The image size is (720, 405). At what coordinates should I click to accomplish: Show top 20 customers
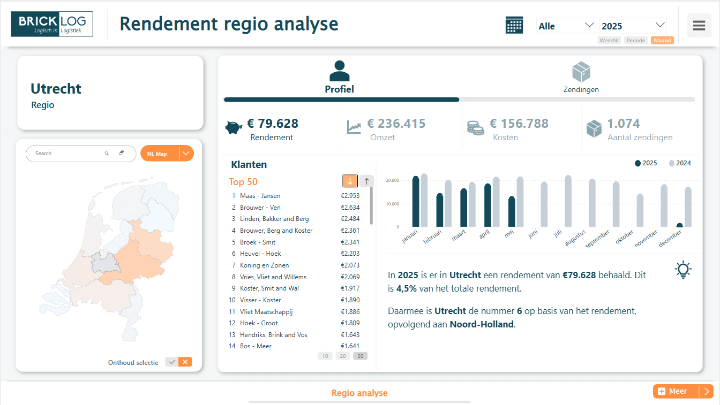click(343, 356)
